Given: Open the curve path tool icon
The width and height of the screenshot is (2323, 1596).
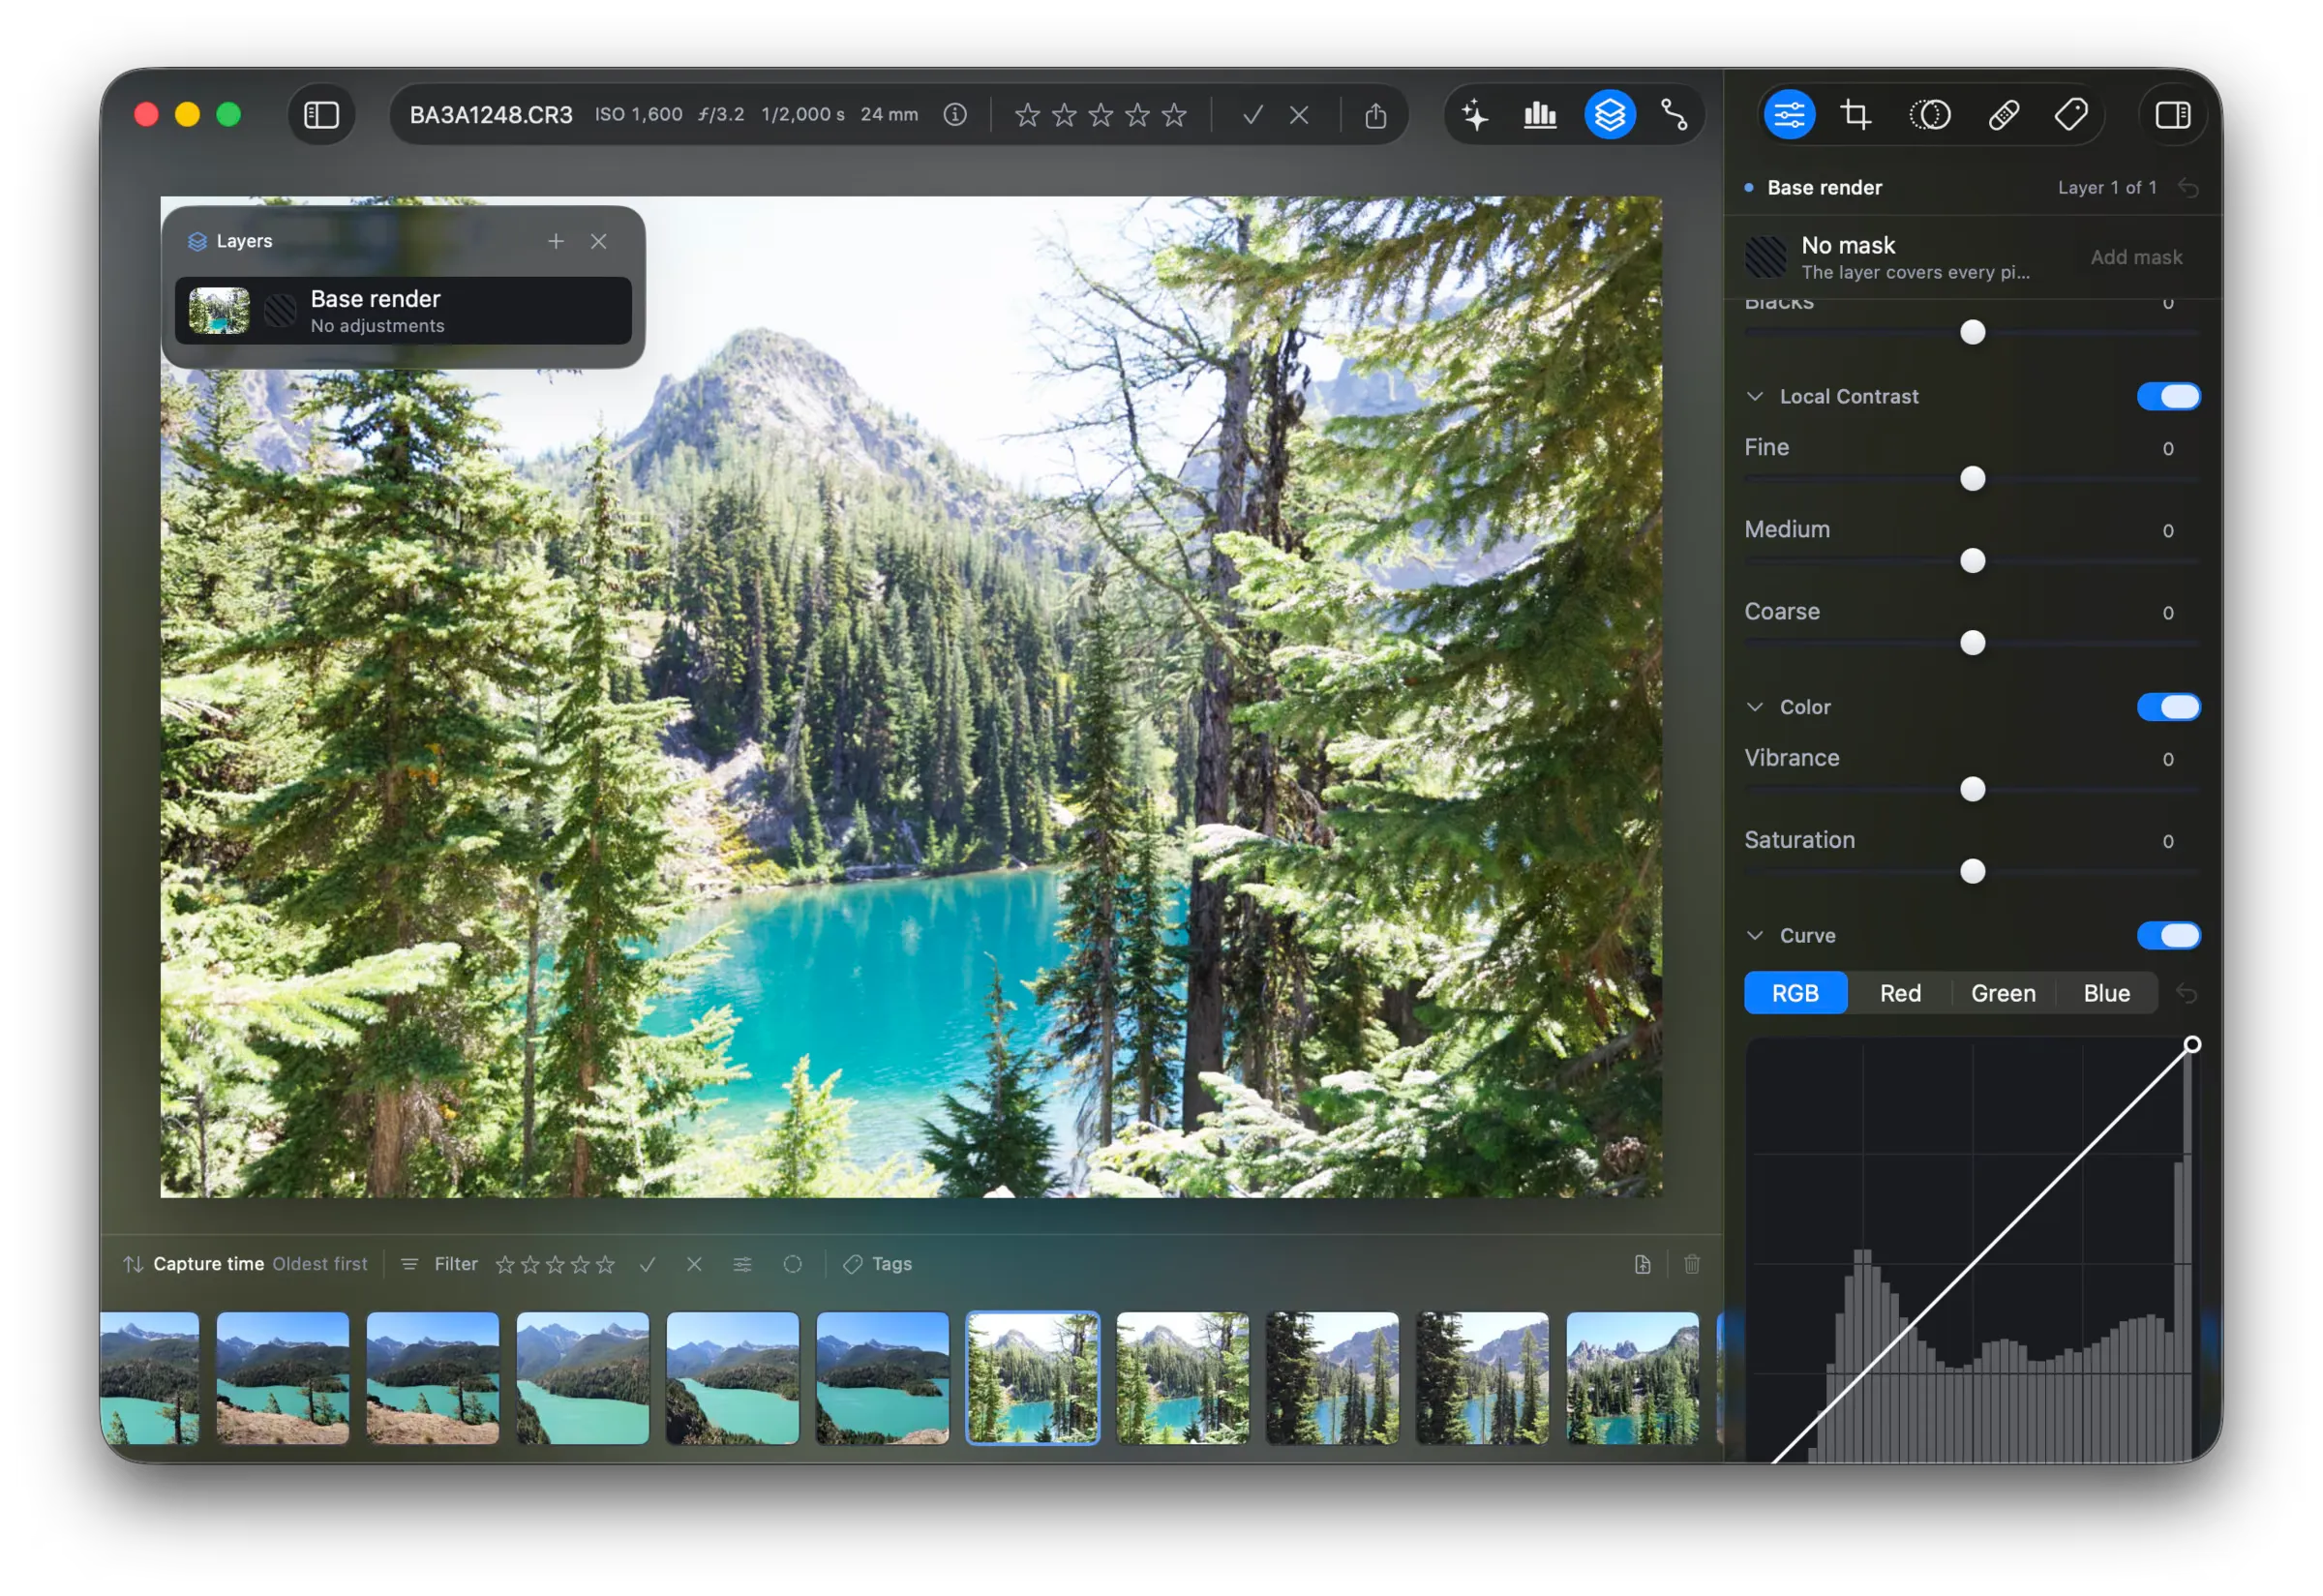Looking at the screenshot, I should 1675,115.
